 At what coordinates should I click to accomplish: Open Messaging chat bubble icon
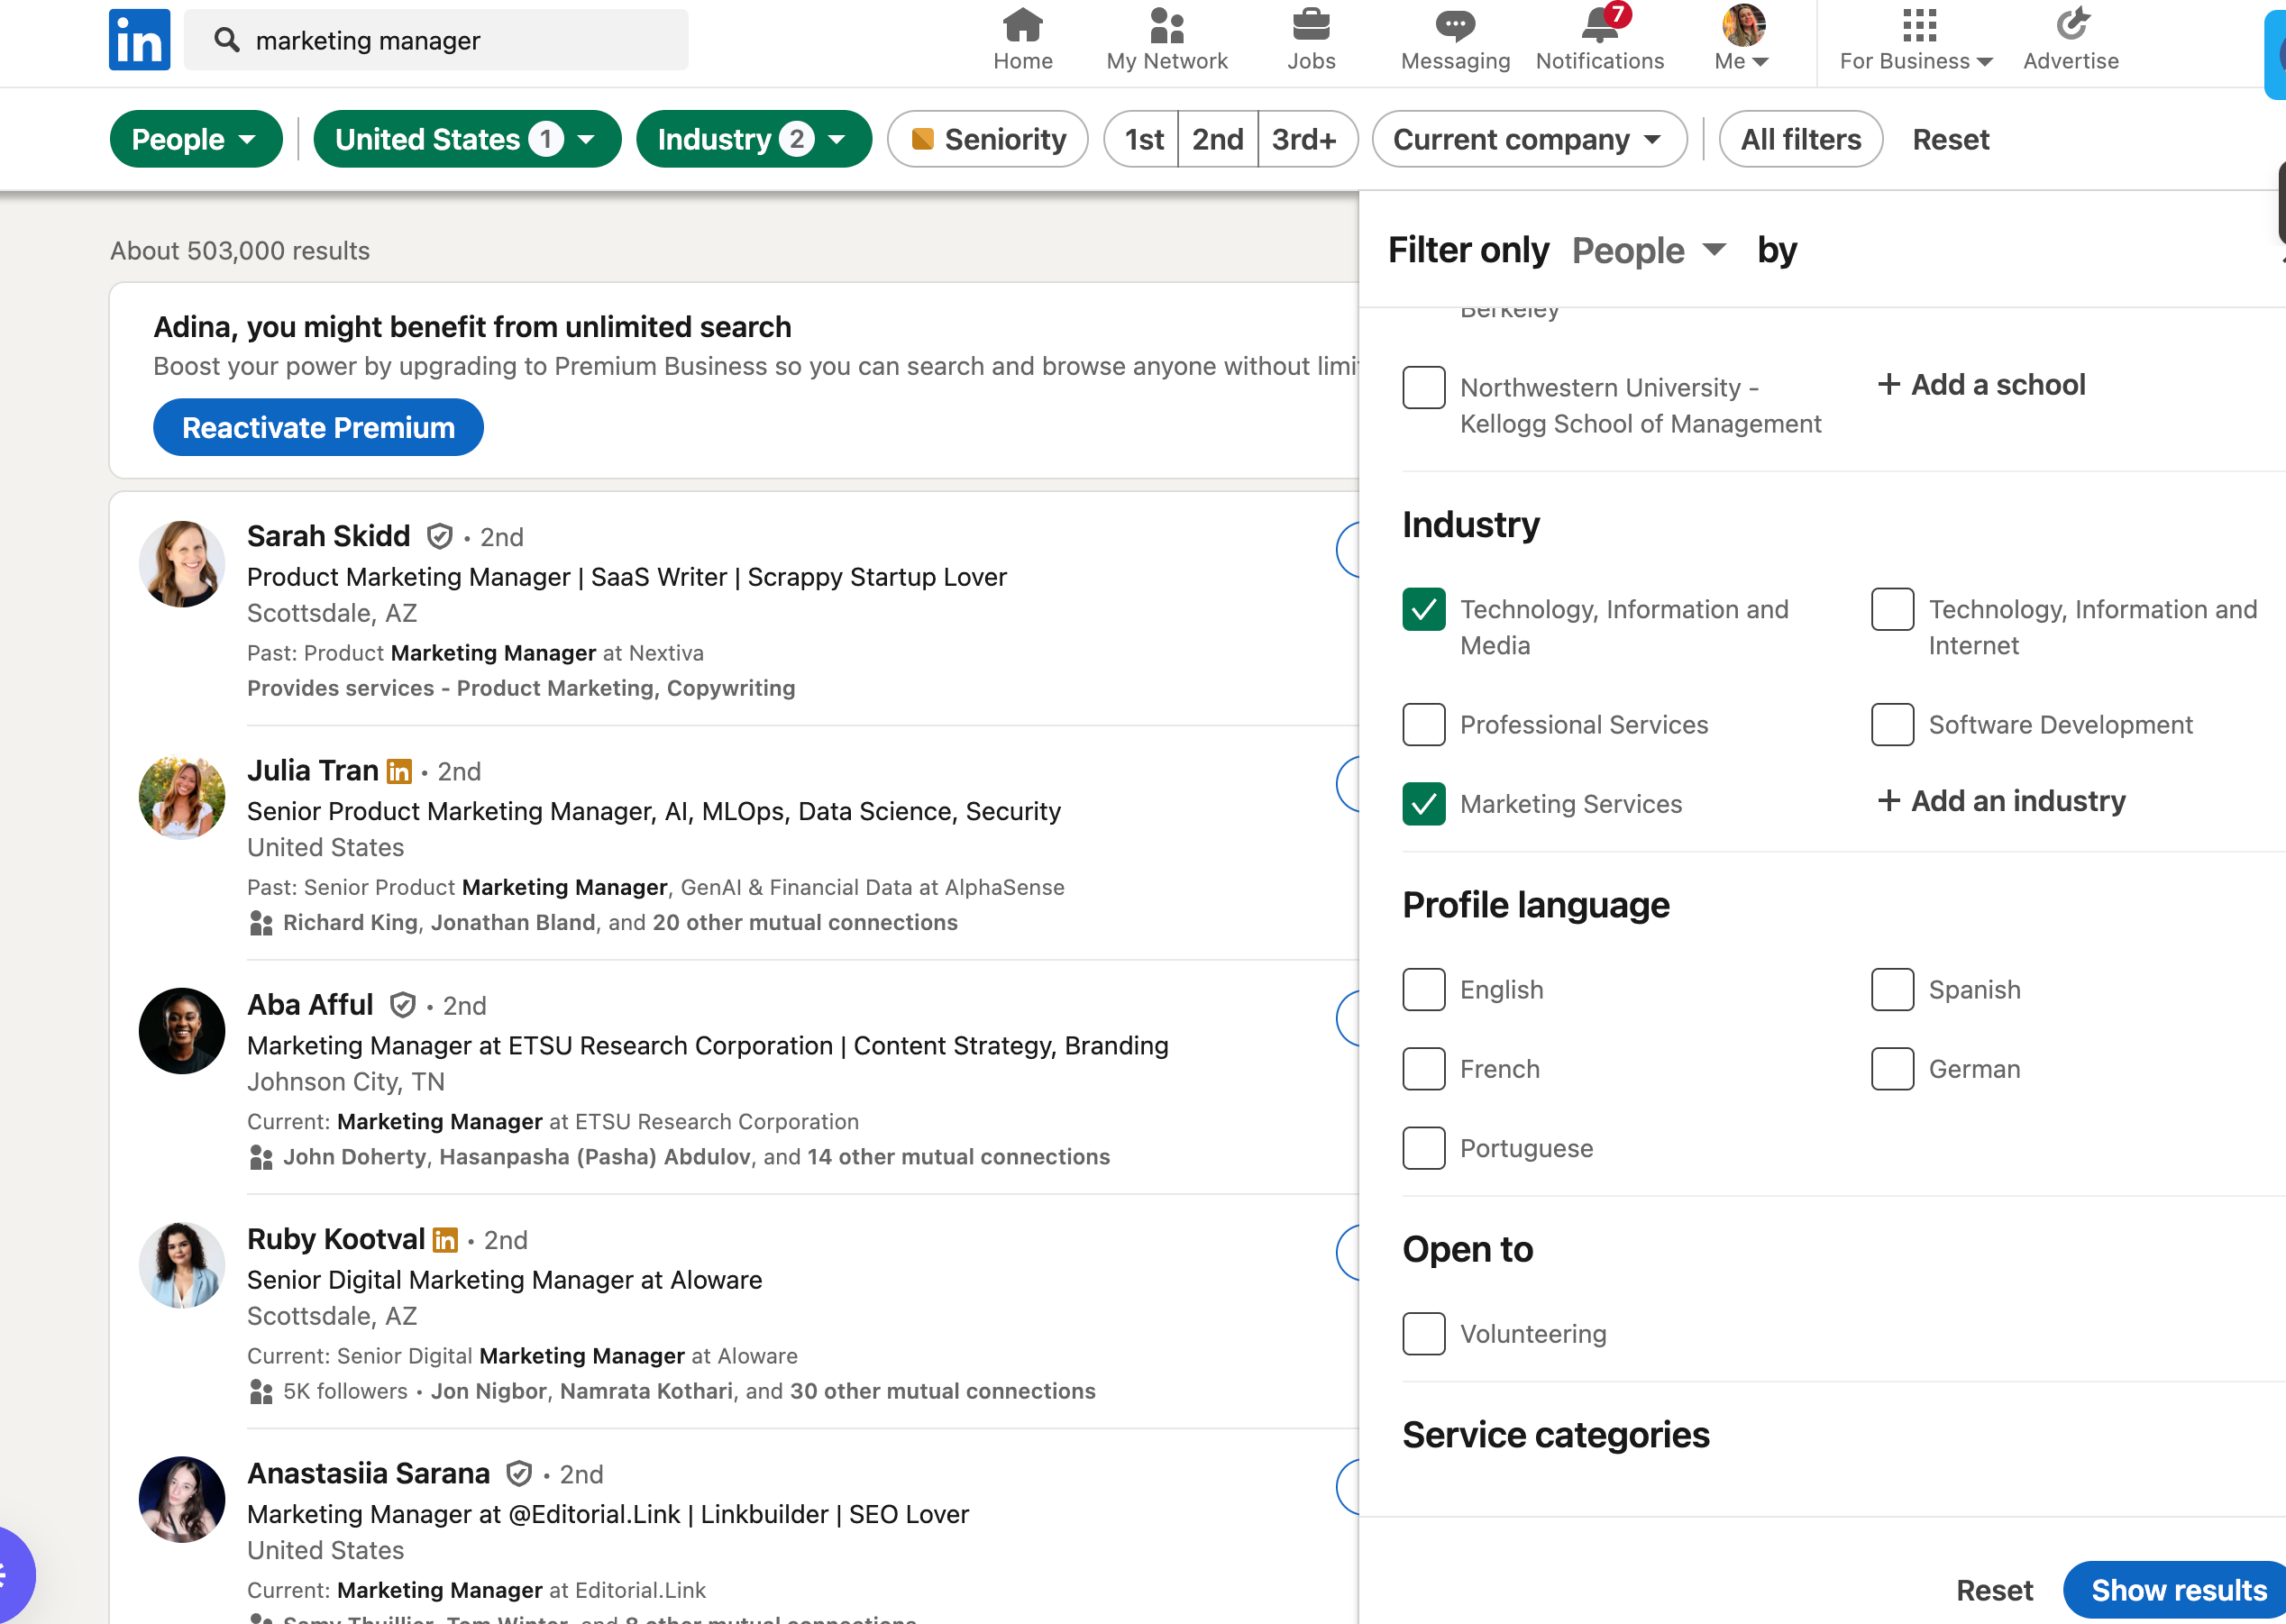pyautogui.click(x=1454, y=26)
